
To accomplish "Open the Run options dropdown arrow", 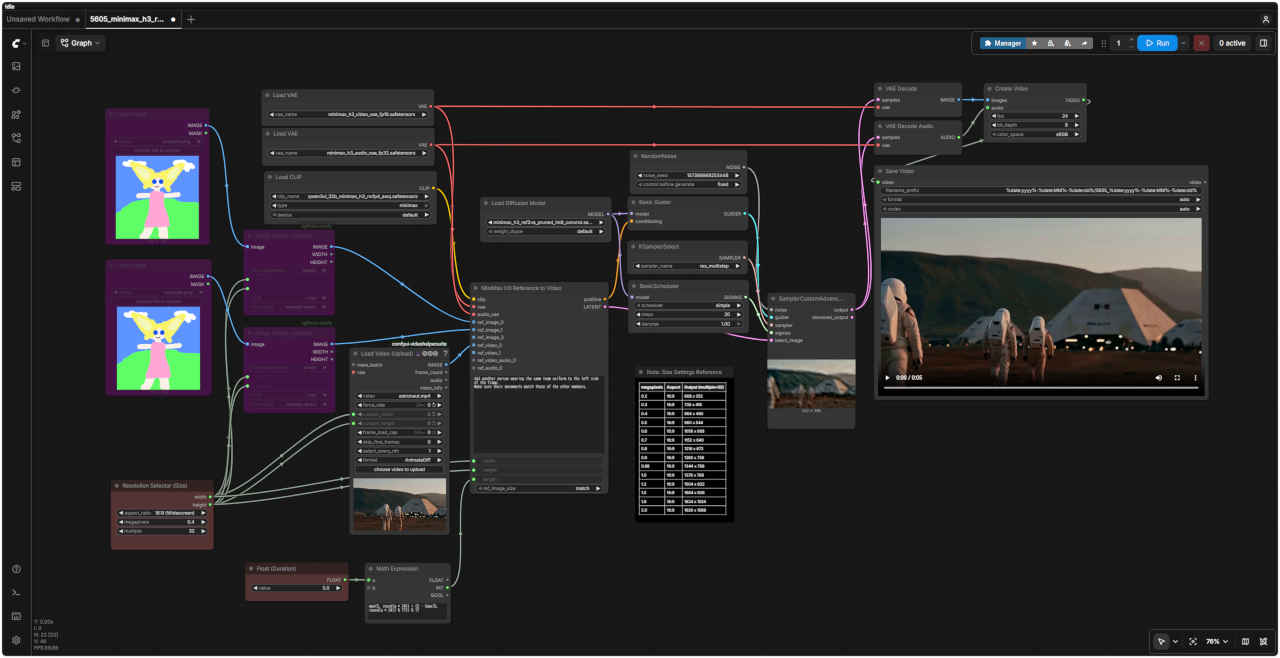I will (x=1184, y=43).
